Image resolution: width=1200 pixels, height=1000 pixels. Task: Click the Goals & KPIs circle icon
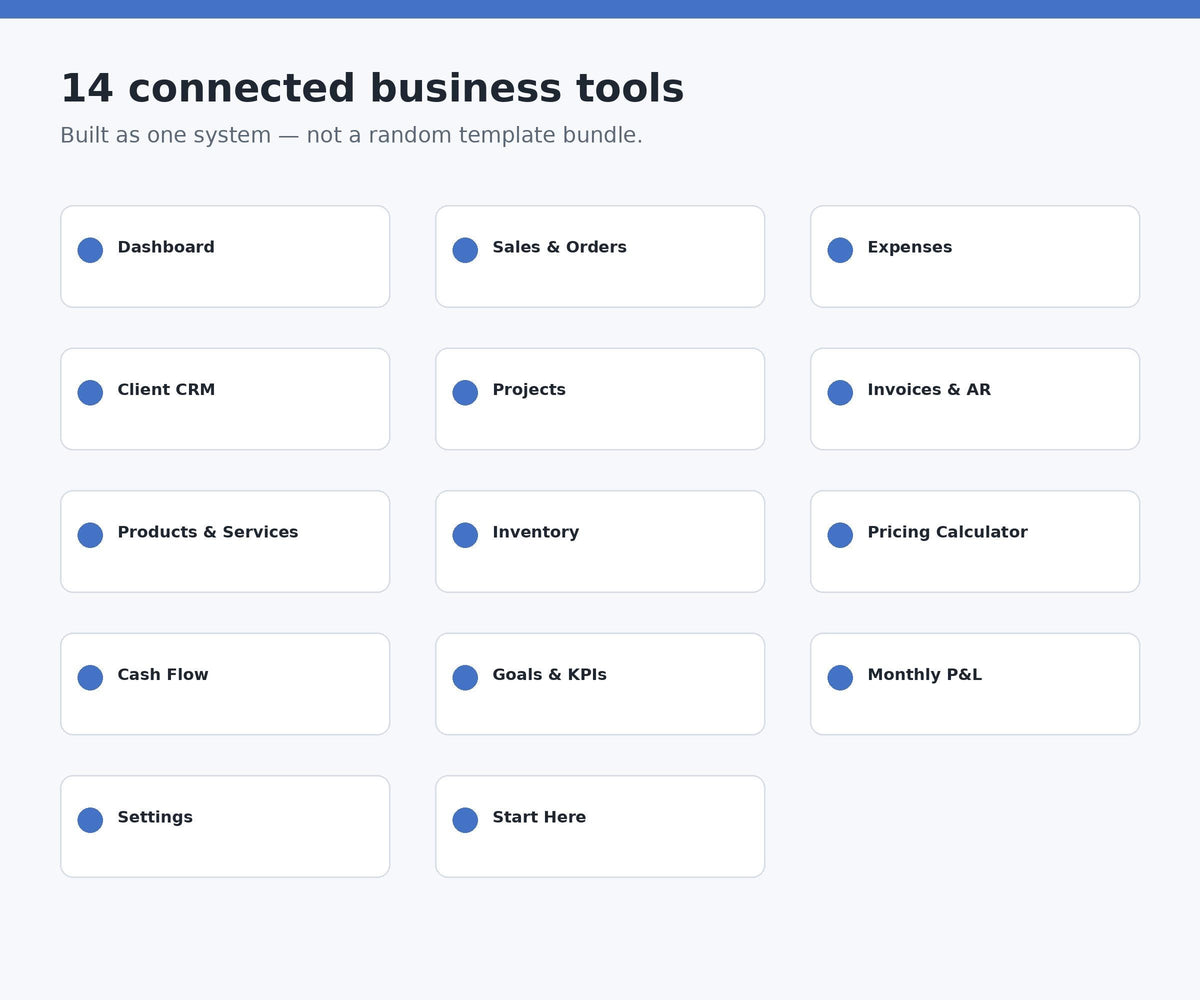465,678
